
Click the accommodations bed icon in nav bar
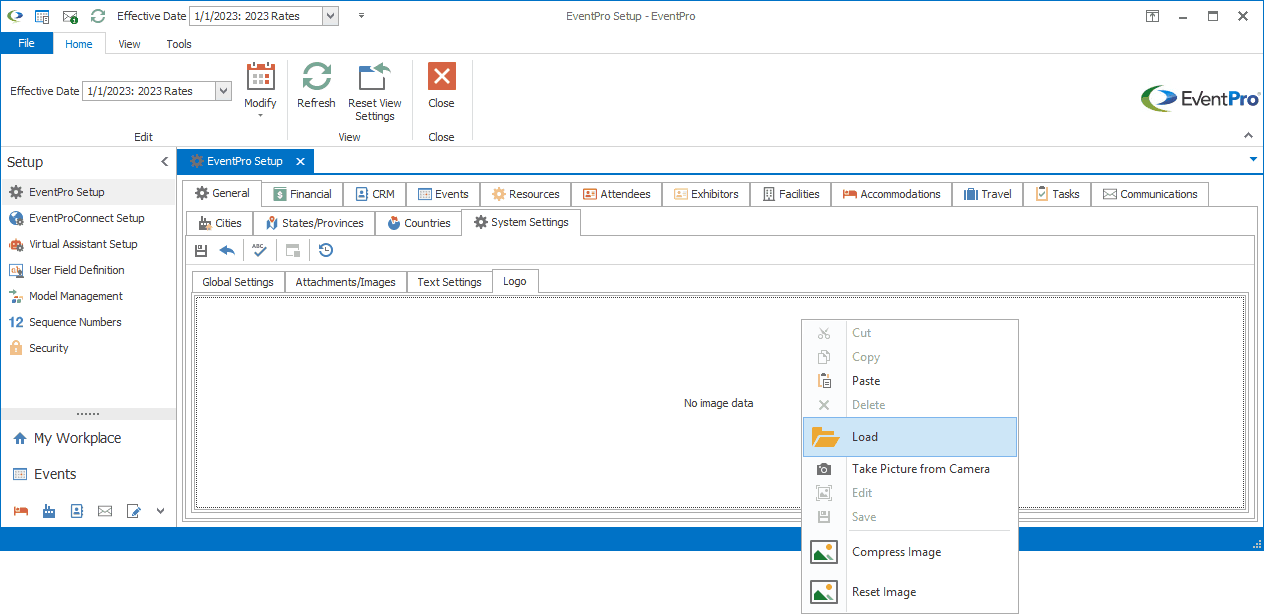click(20, 511)
